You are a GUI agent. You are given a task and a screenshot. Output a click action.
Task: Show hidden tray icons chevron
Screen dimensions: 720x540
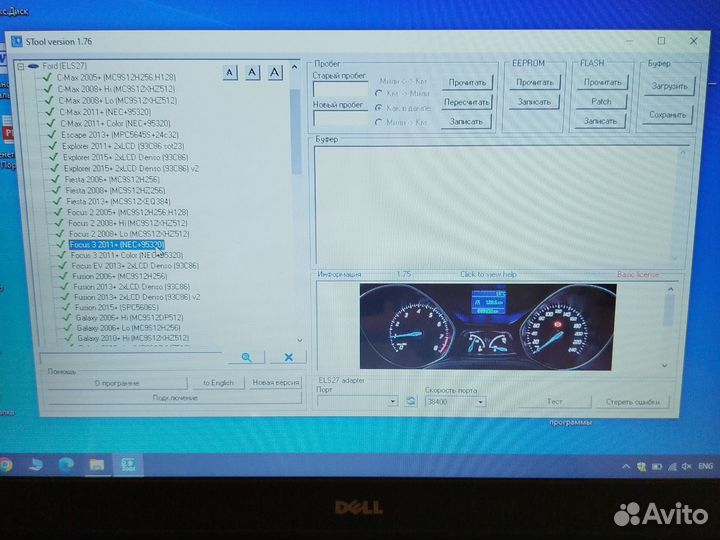click(x=625, y=467)
